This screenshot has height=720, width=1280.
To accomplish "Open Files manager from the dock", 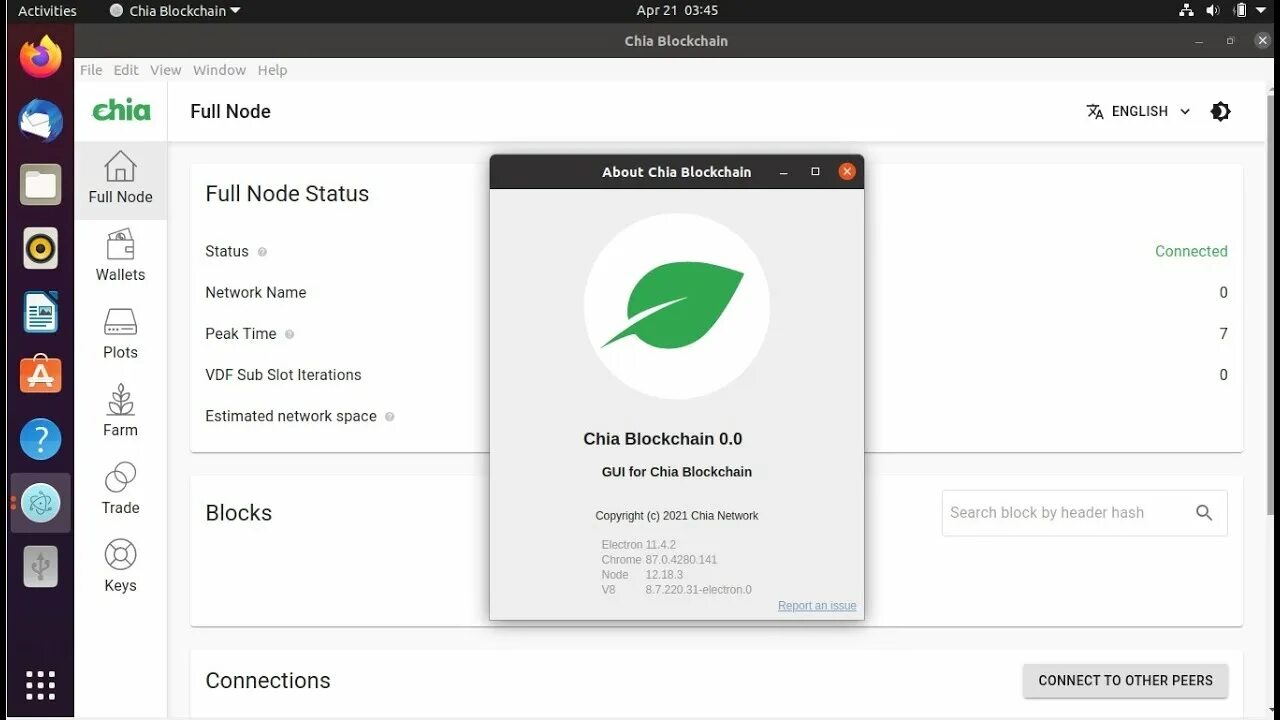I will (x=41, y=184).
